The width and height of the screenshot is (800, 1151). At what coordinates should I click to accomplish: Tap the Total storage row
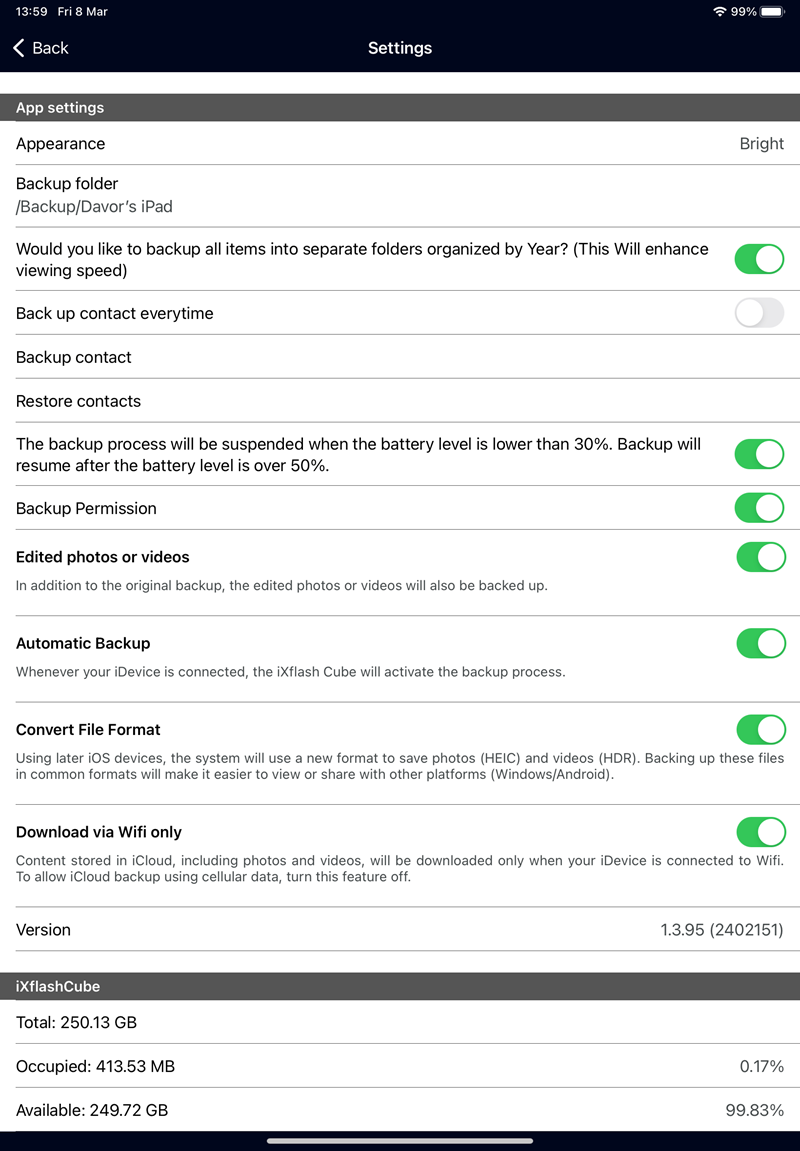coord(400,1022)
